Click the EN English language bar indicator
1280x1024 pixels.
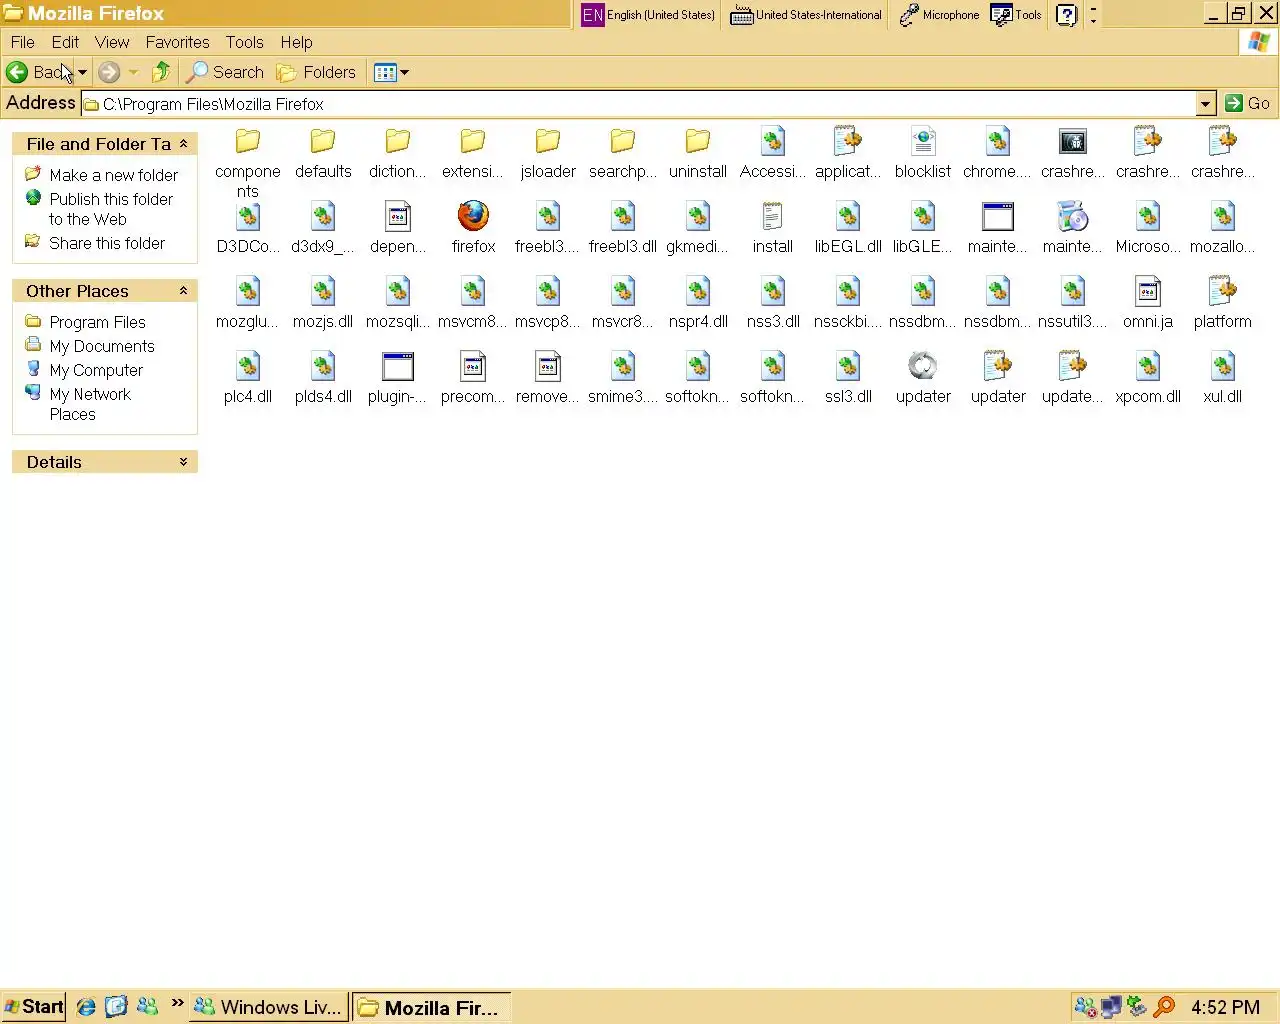[648, 15]
